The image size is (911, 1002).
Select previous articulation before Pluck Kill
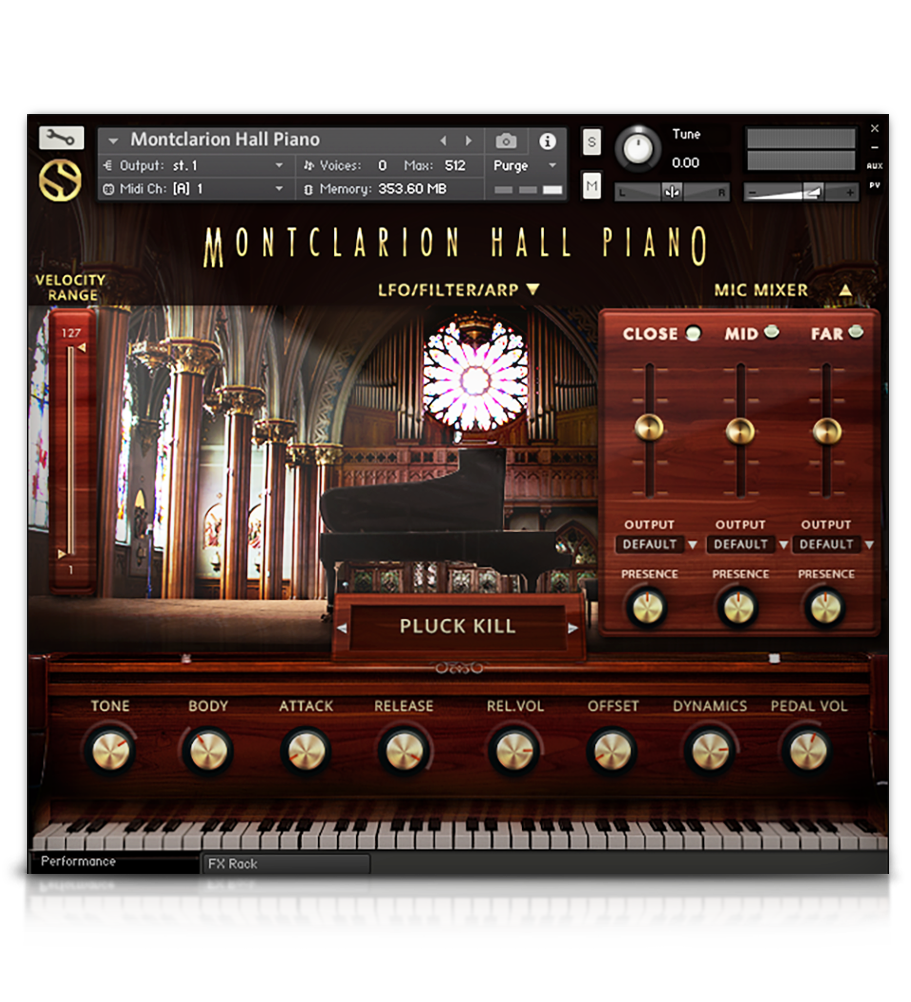pos(342,628)
